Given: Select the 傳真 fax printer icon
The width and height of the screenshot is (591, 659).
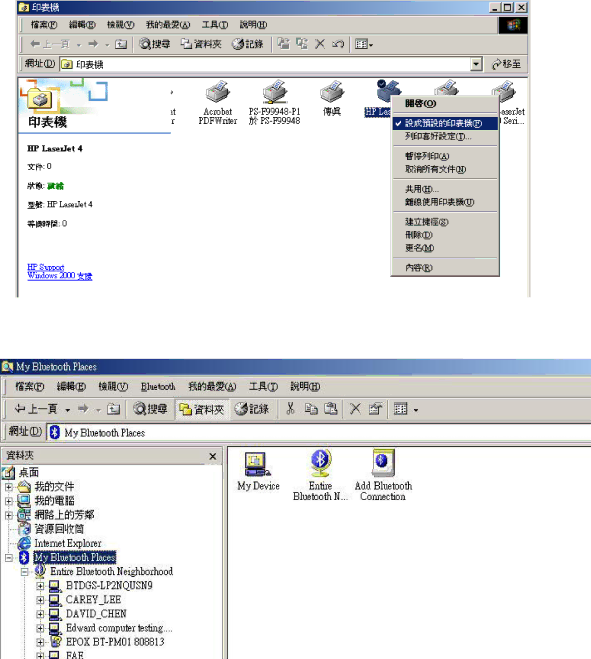Looking at the screenshot, I should point(331,99).
